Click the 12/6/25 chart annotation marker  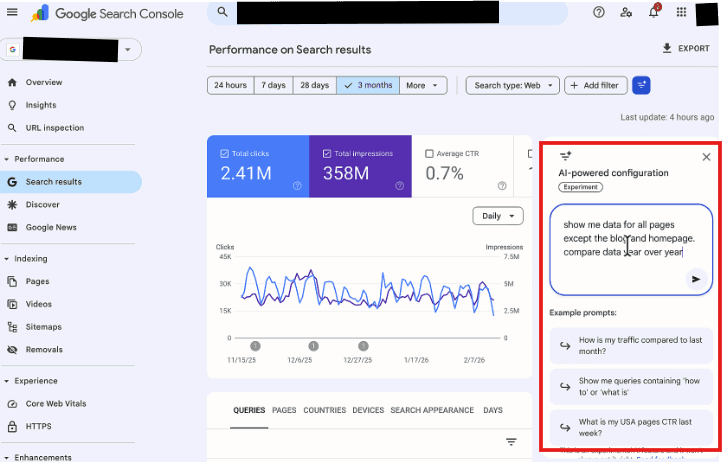tap(313, 346)
